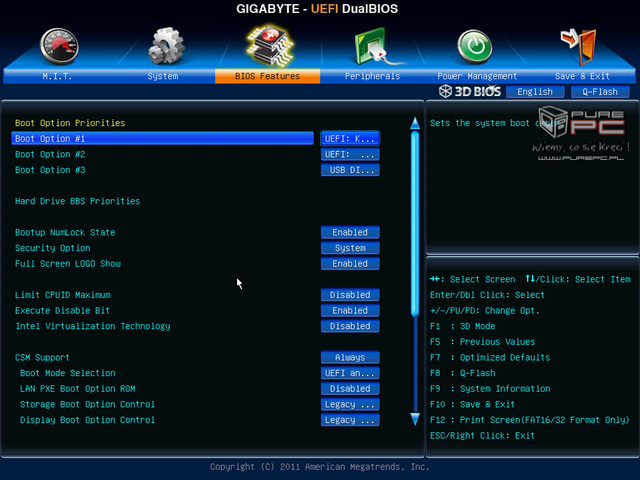Image resolution: width=640 pixels, height=480 pixels.
Task: Select the BIOS Features tab
Action: pos(267,76)
